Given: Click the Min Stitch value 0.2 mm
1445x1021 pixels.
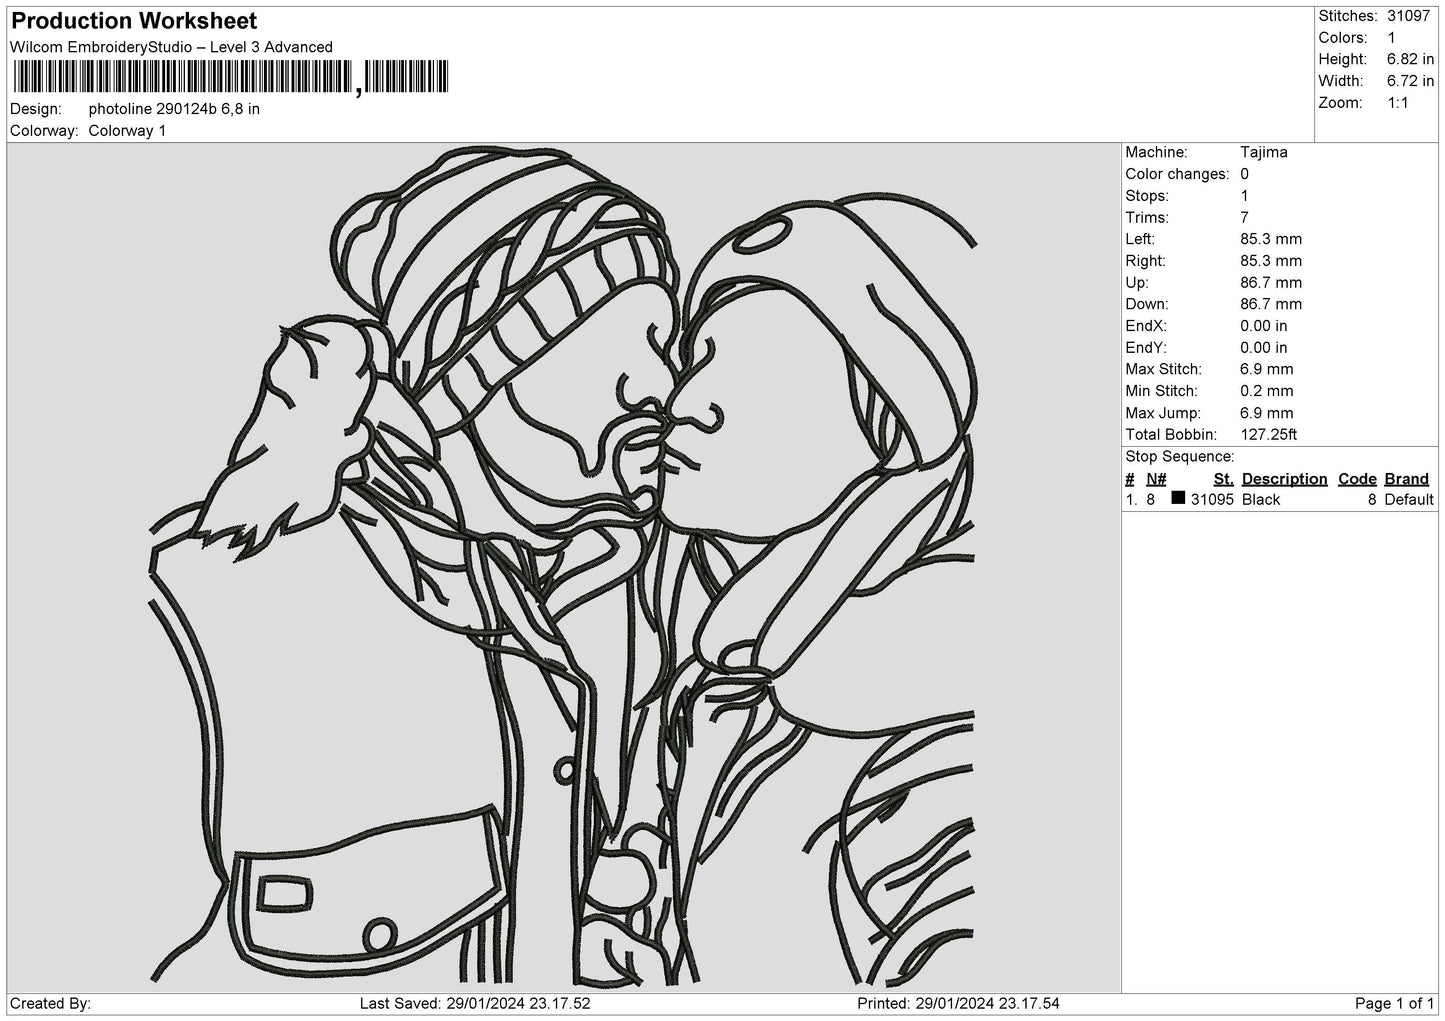Looking at the screenshot, I should point(1267,391).
